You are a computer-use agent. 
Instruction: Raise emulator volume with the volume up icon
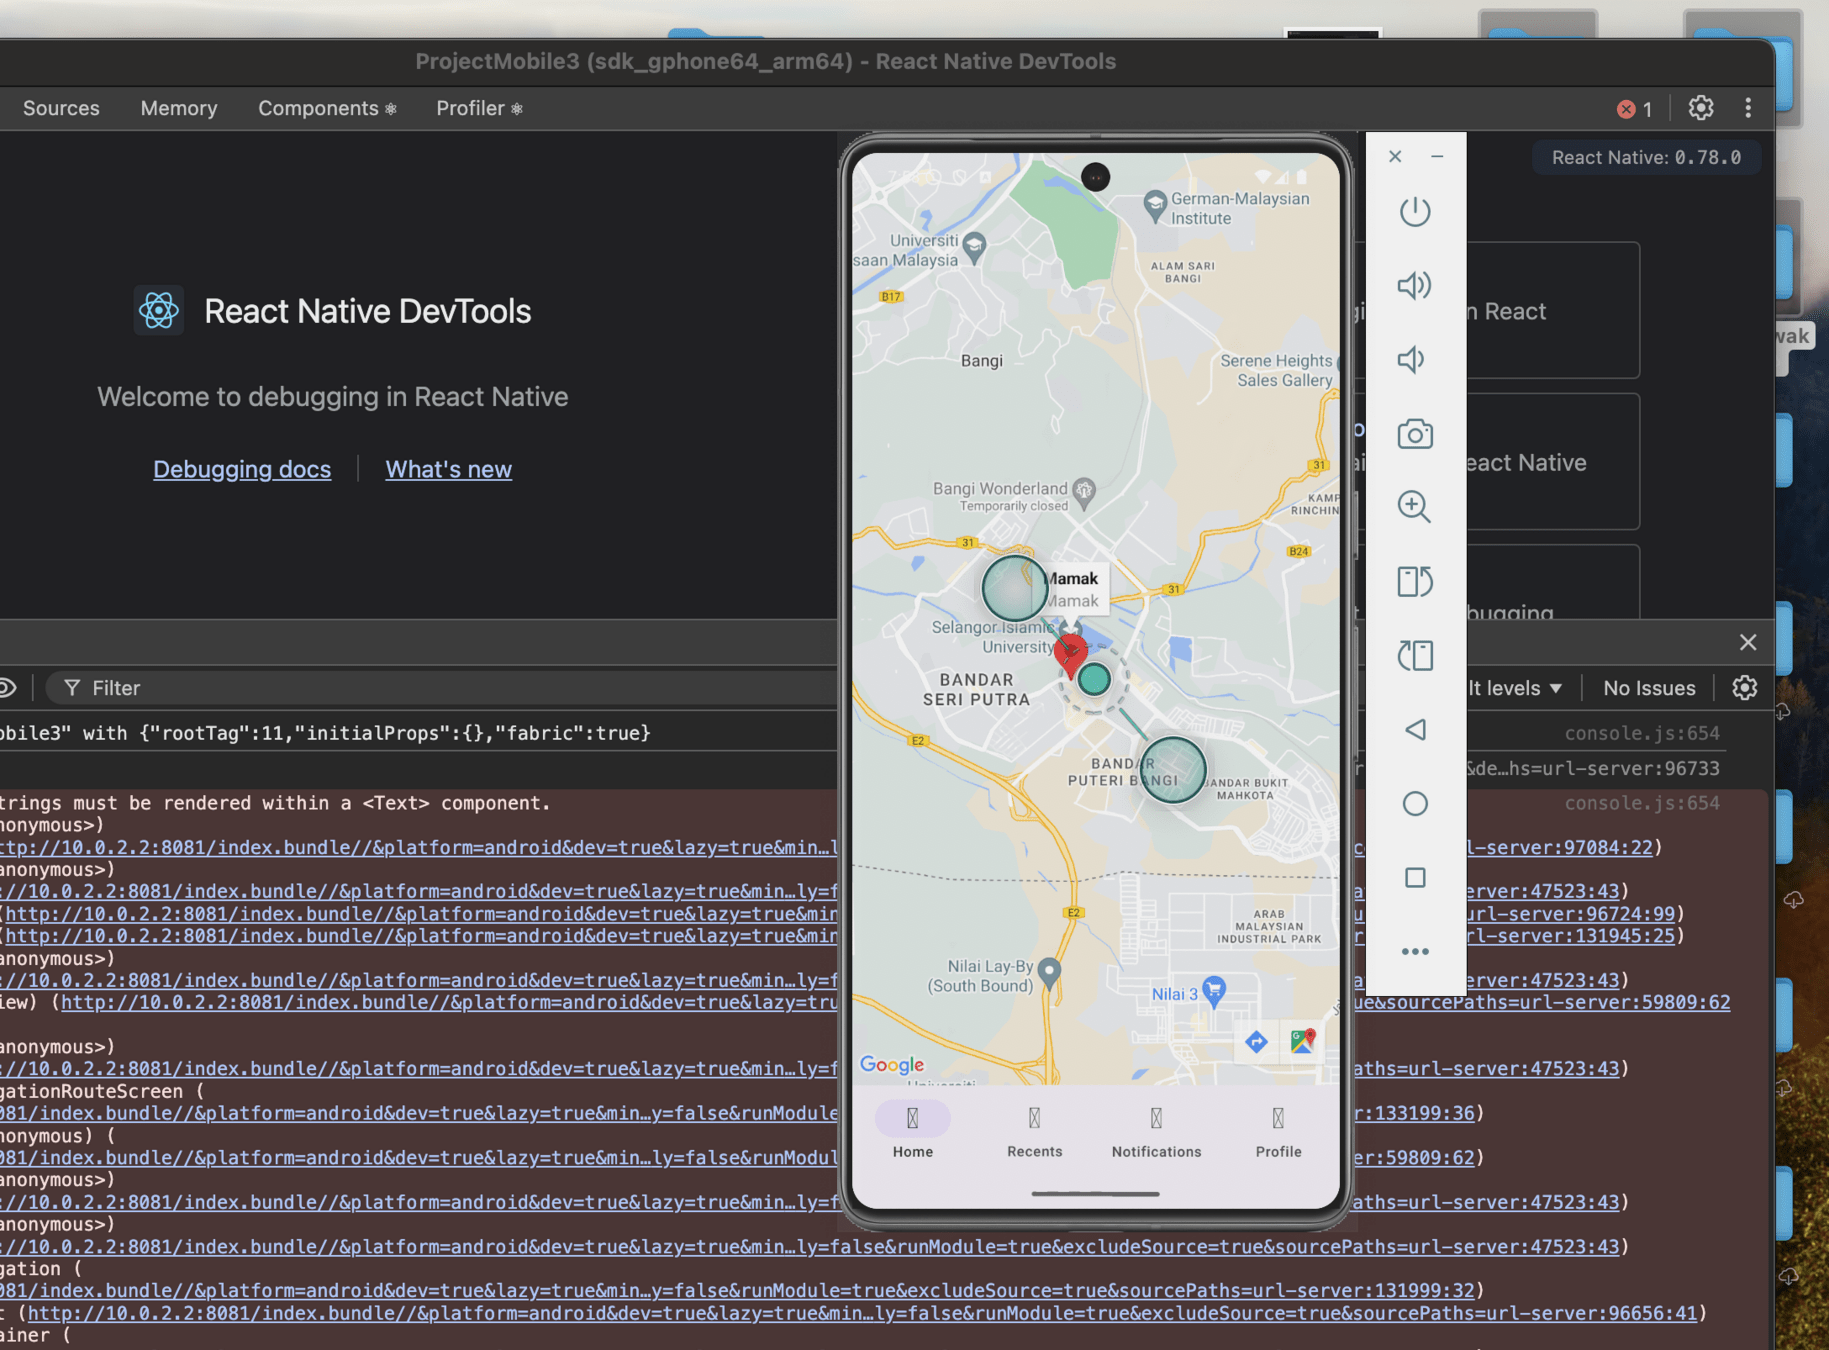coord(1415,286)
